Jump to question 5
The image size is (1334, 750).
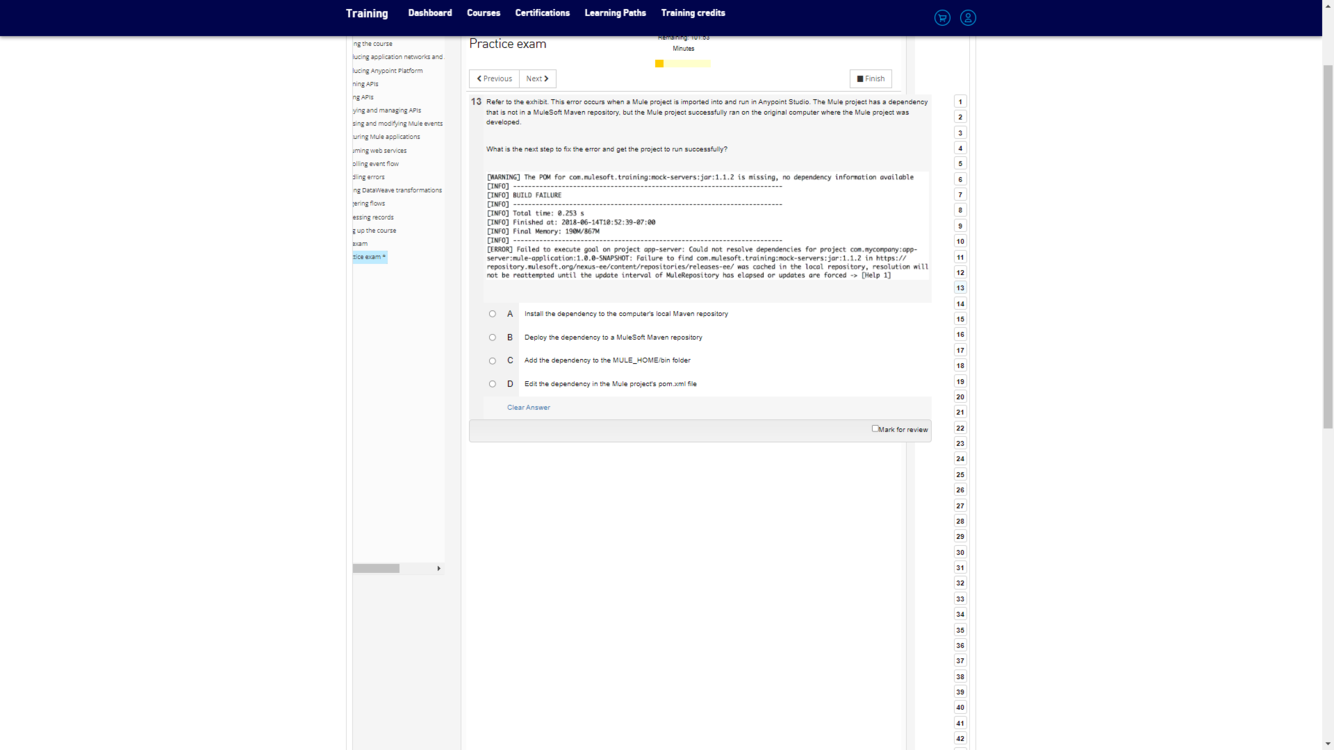(x=960, y=164)
